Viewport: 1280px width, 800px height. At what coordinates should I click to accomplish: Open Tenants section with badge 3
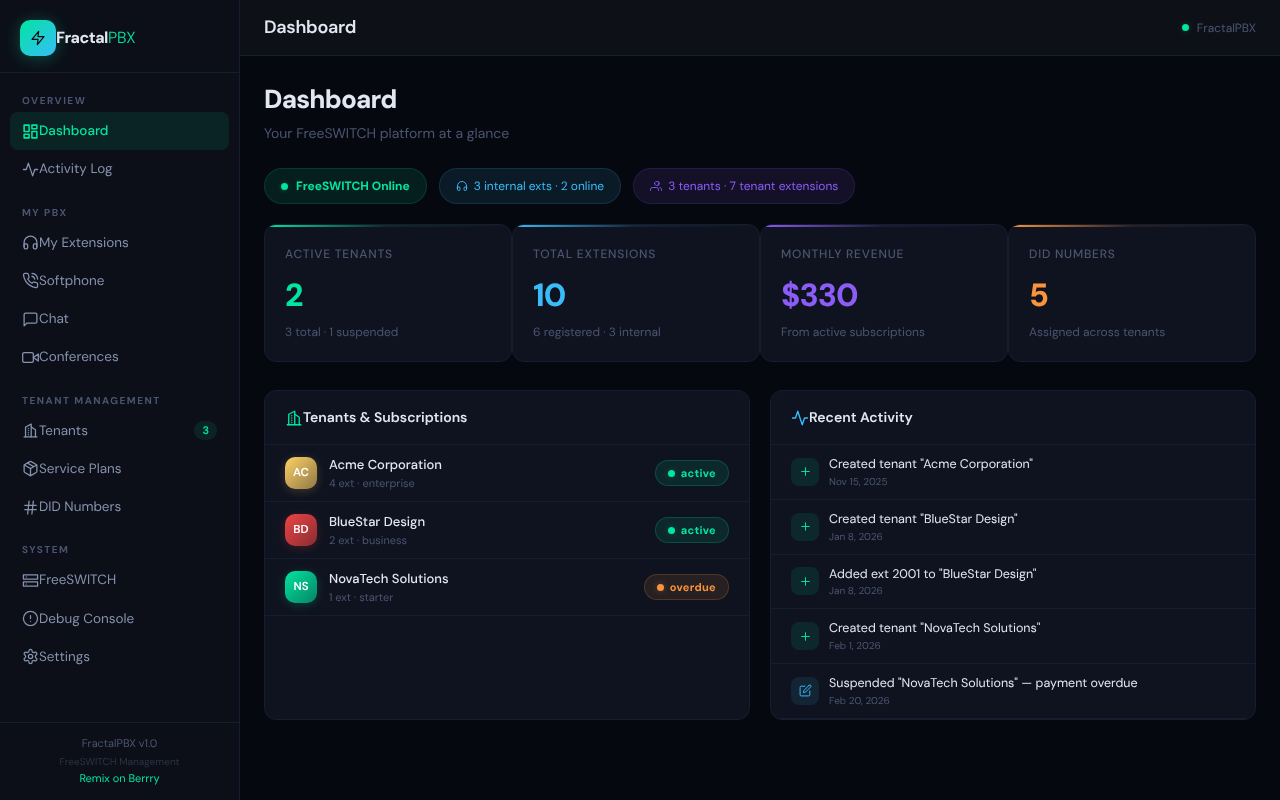click(119, 431)
